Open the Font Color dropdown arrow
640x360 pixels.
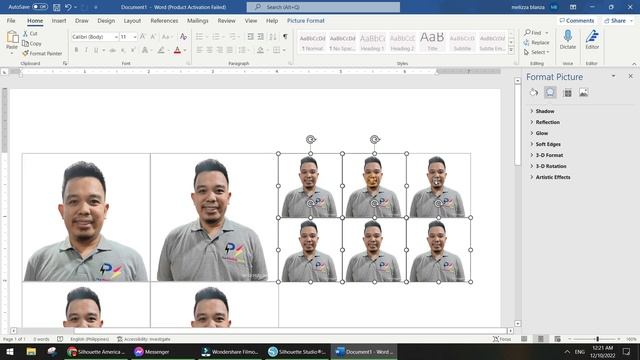pos(185,50)
